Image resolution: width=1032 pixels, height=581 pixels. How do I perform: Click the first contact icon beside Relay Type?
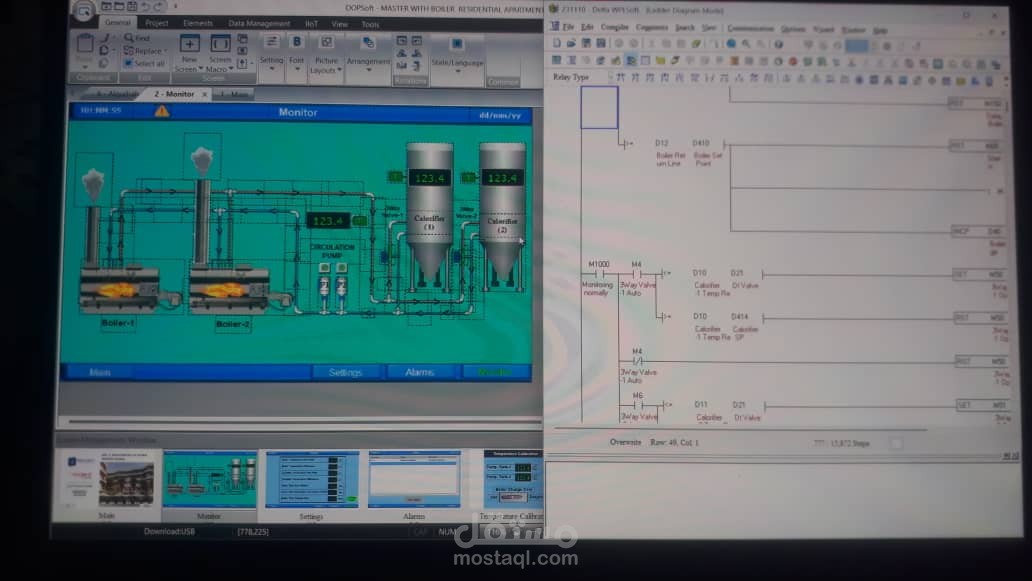pos(620,78)
